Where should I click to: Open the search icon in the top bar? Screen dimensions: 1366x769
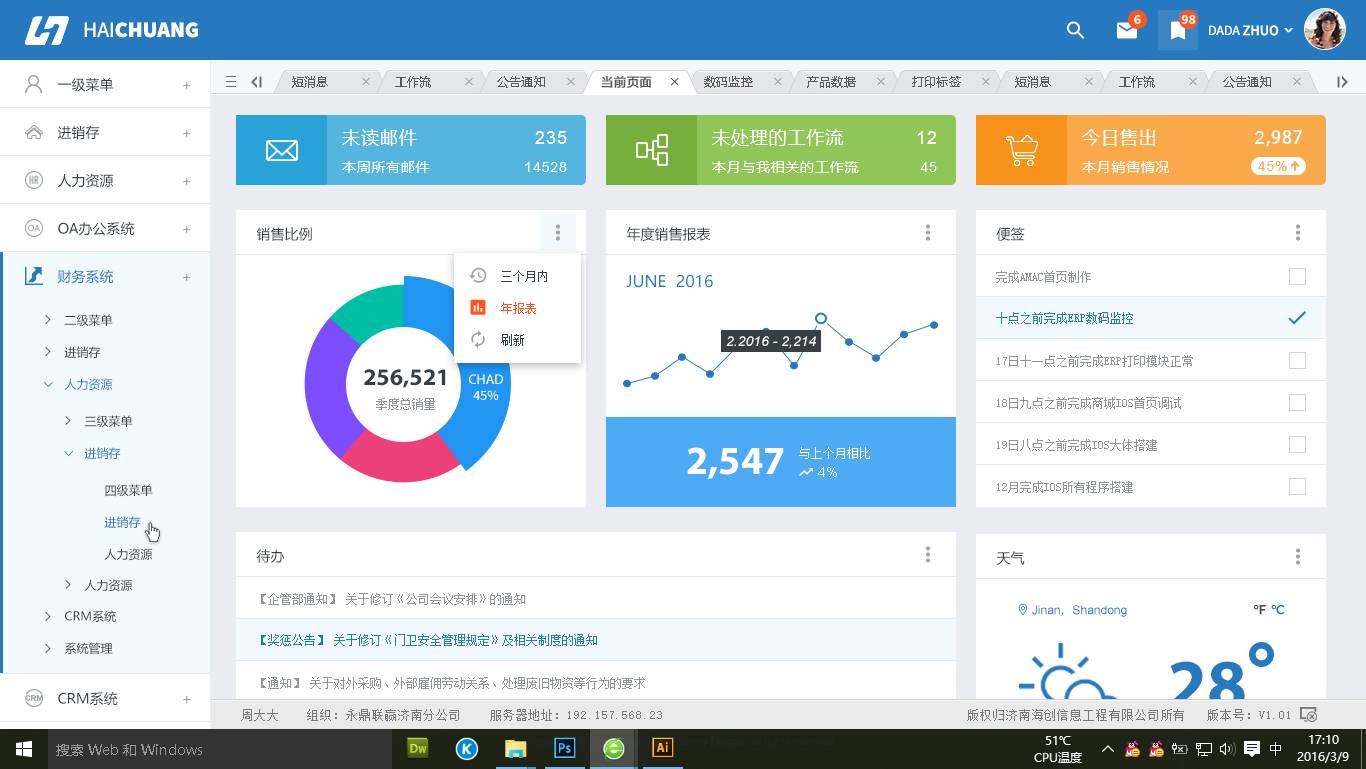pyautogui.click(x=1075, y=30)
